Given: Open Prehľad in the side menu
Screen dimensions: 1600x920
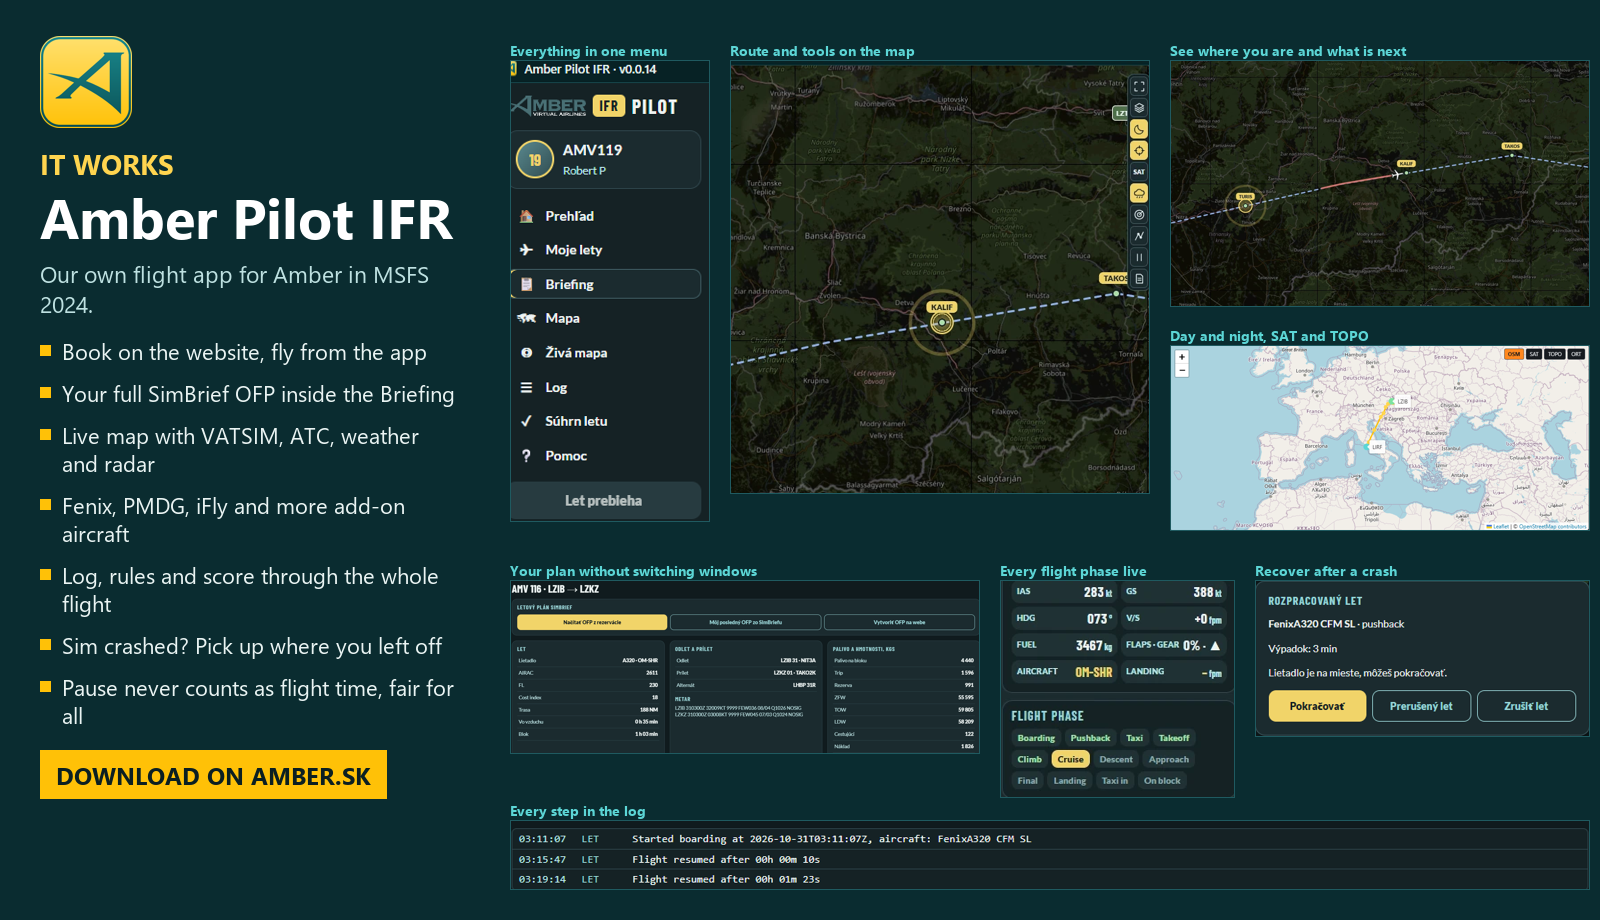Looking at the screenshot, I should [606, 216].
